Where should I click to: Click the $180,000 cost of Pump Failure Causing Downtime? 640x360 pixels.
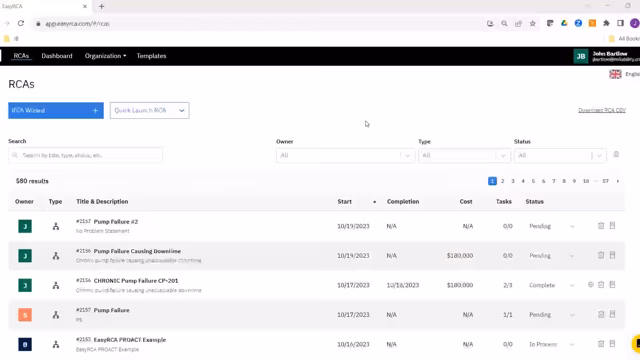click(x=460, y=256)
